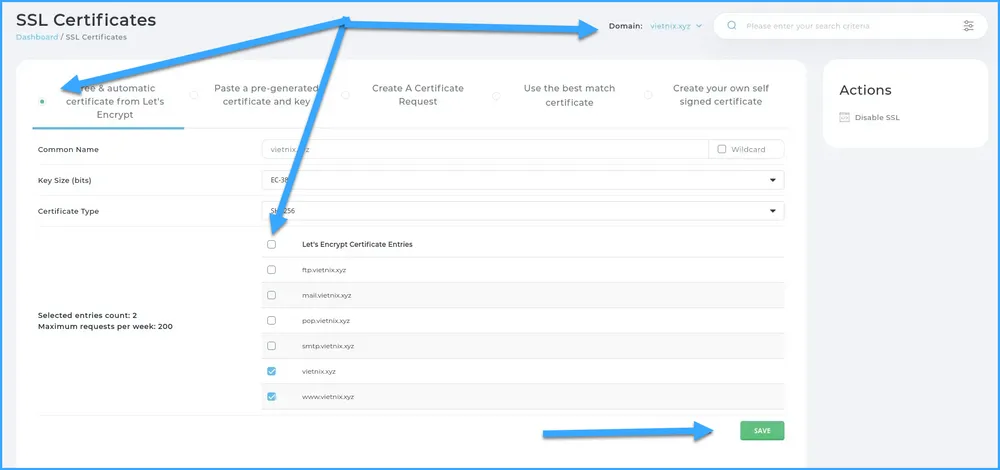
Task: Tick the Wildcard checkbox
Action: [721, 149]
